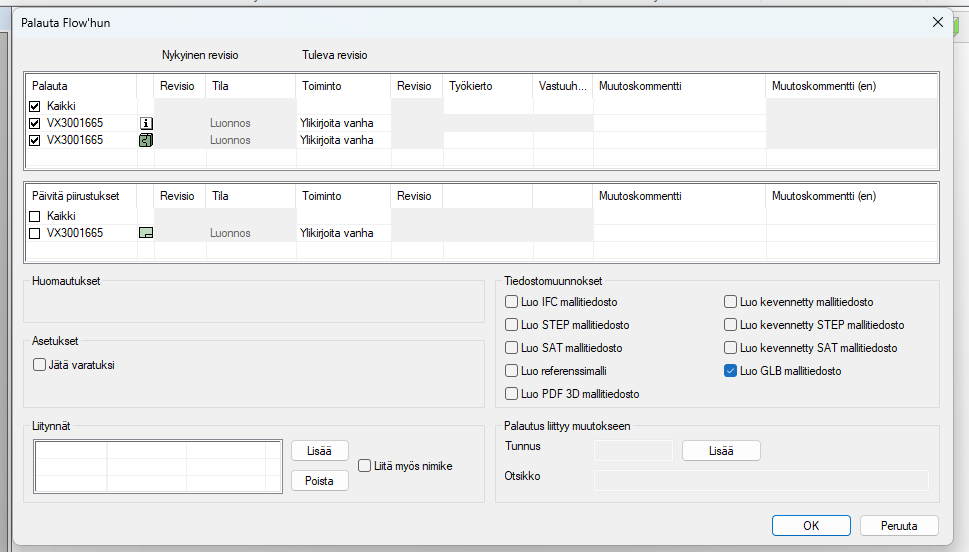Click the drawing sheet icon in Päivitä piirustukset
969x552 pixels.
(x=145, y=233)
